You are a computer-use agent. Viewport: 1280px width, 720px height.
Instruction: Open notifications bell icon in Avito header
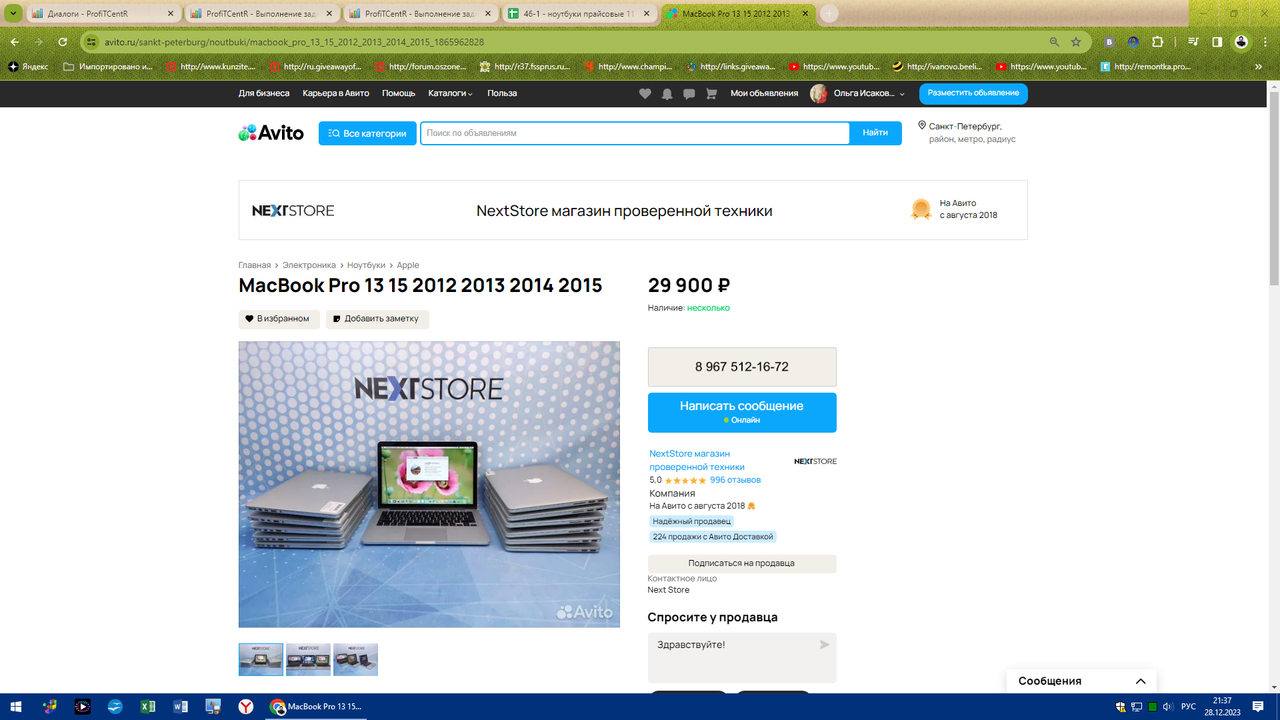[x=667, y=93]
